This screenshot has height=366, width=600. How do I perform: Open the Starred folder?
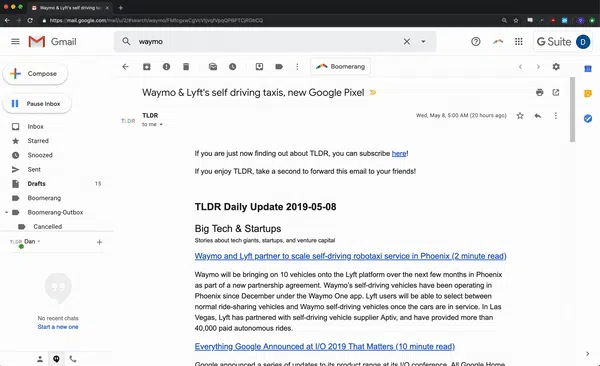(38, 141)
